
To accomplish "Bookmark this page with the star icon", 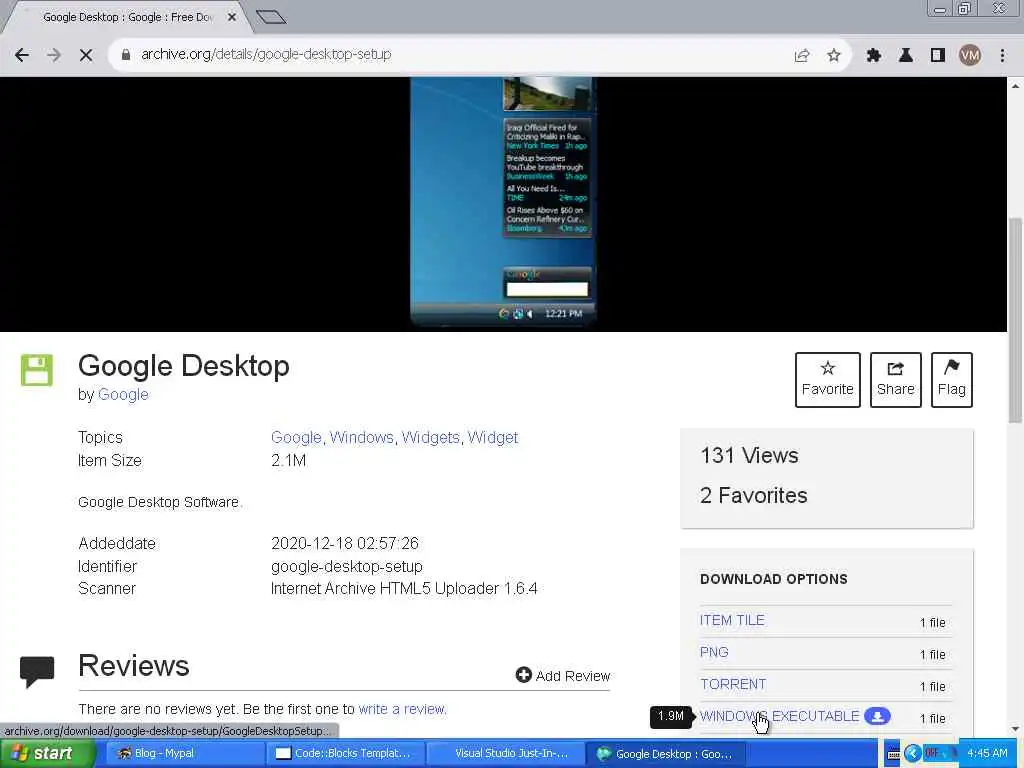I will (x=834, y=56).
